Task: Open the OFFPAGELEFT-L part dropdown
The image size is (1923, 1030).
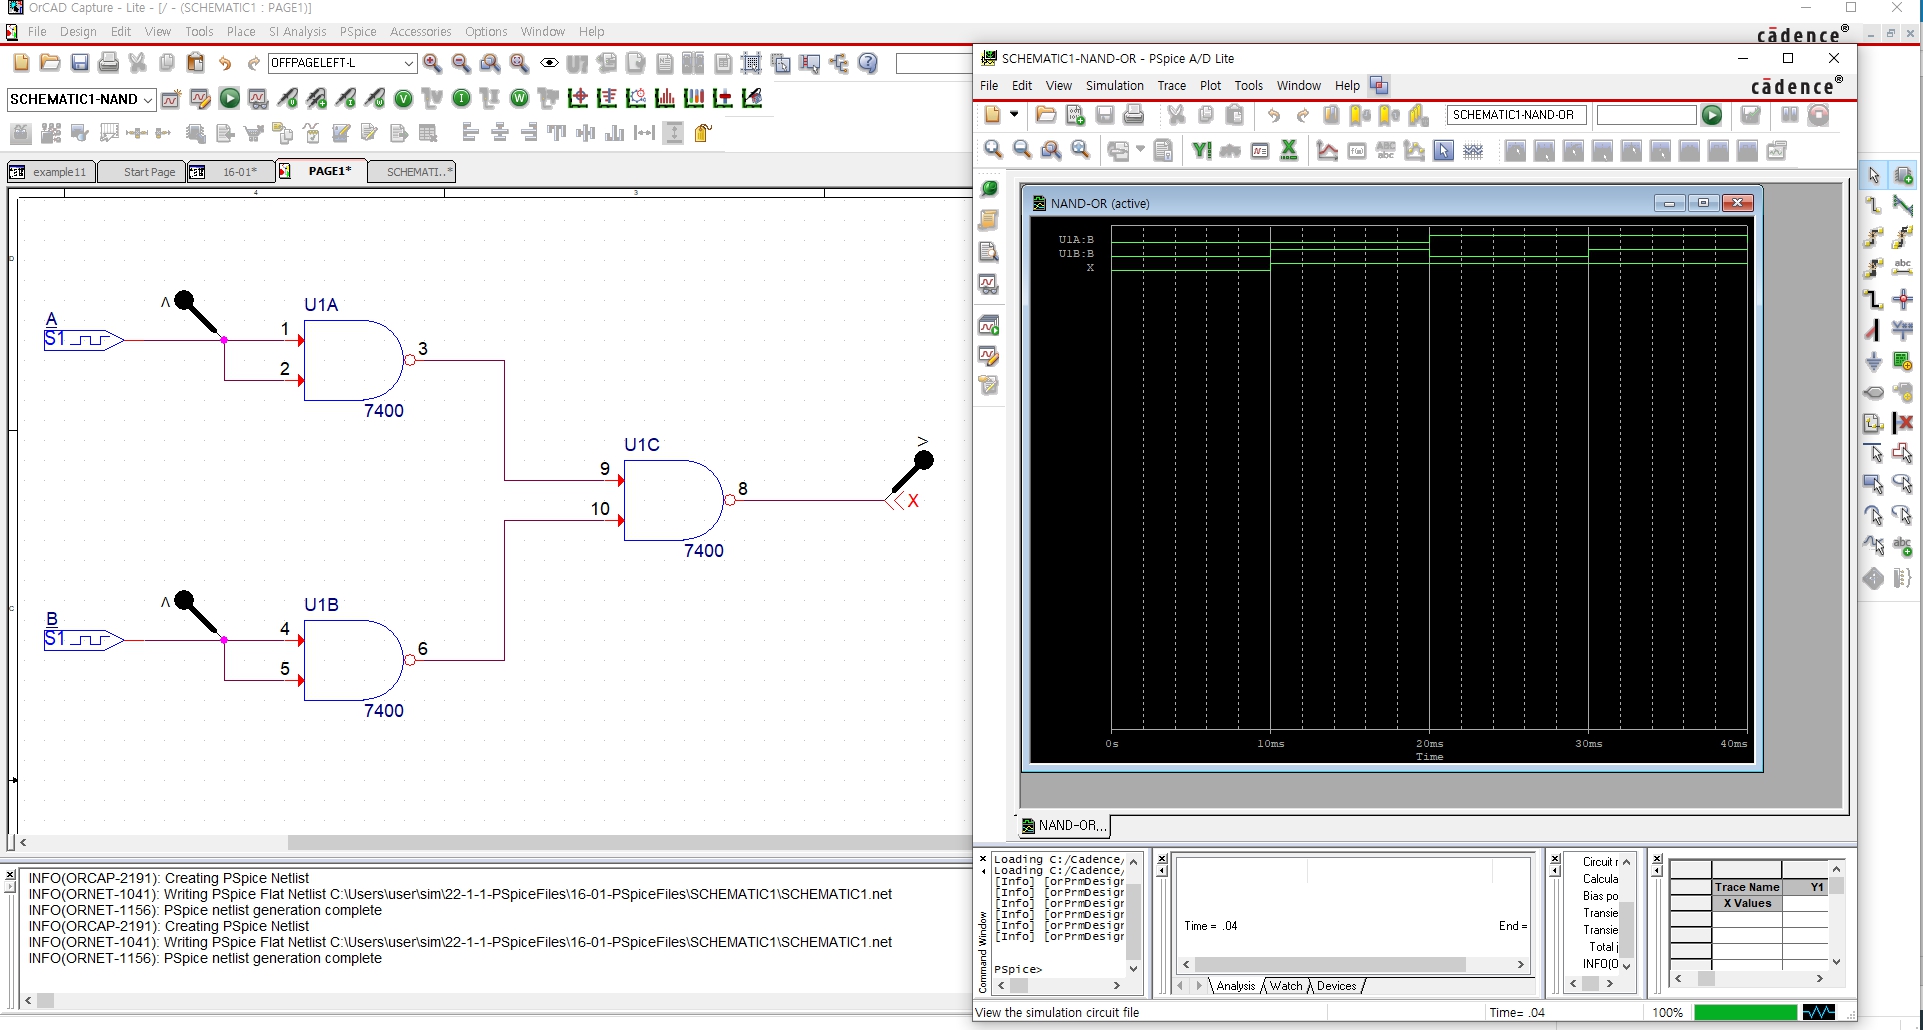Action: coord(408,63)
